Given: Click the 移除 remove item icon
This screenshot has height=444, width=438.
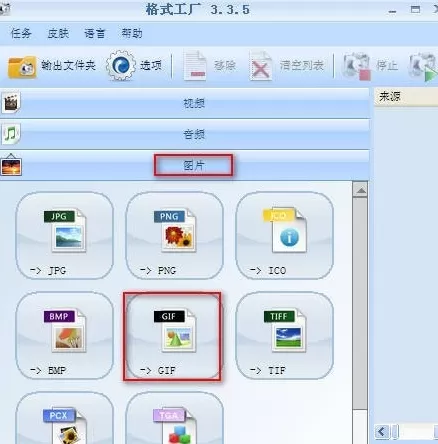Looking at the screenshot, I should tap(195, 66).
